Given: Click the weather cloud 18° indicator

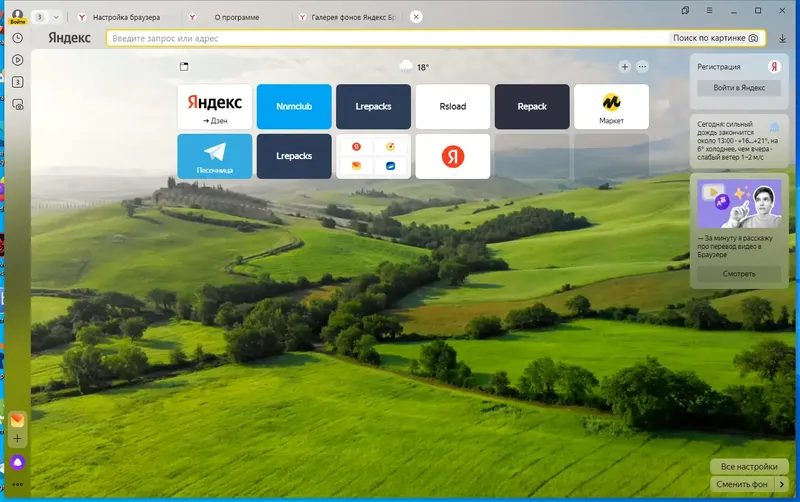Looking at the screenshot, I should pos(414,67).
